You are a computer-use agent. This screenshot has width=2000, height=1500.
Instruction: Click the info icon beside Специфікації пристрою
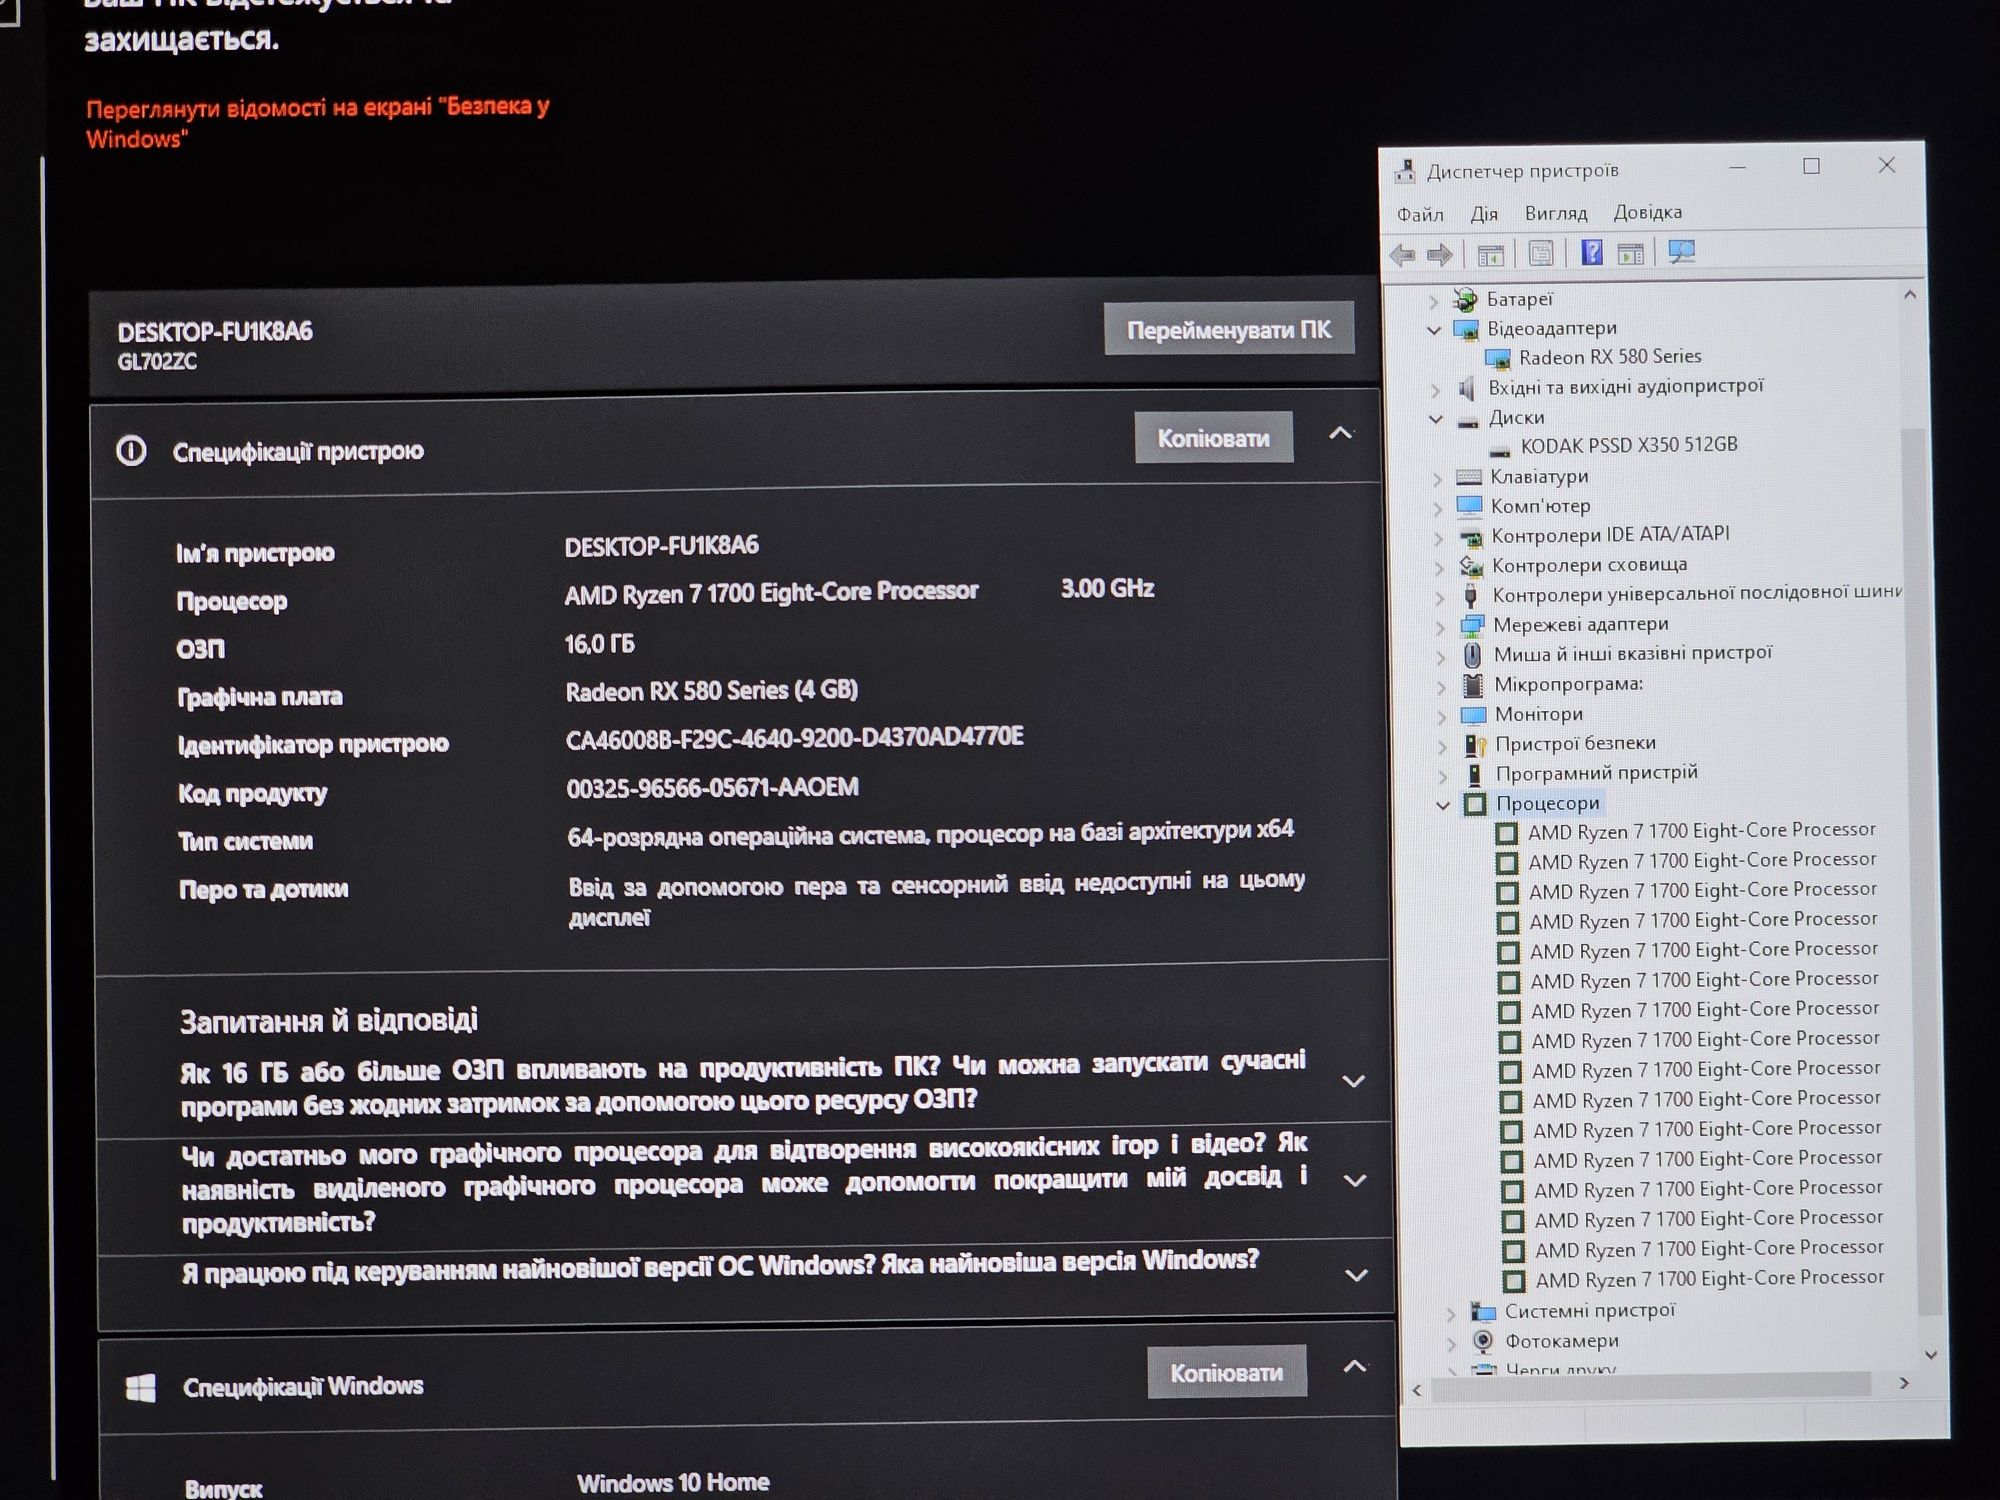click(131, 451)
